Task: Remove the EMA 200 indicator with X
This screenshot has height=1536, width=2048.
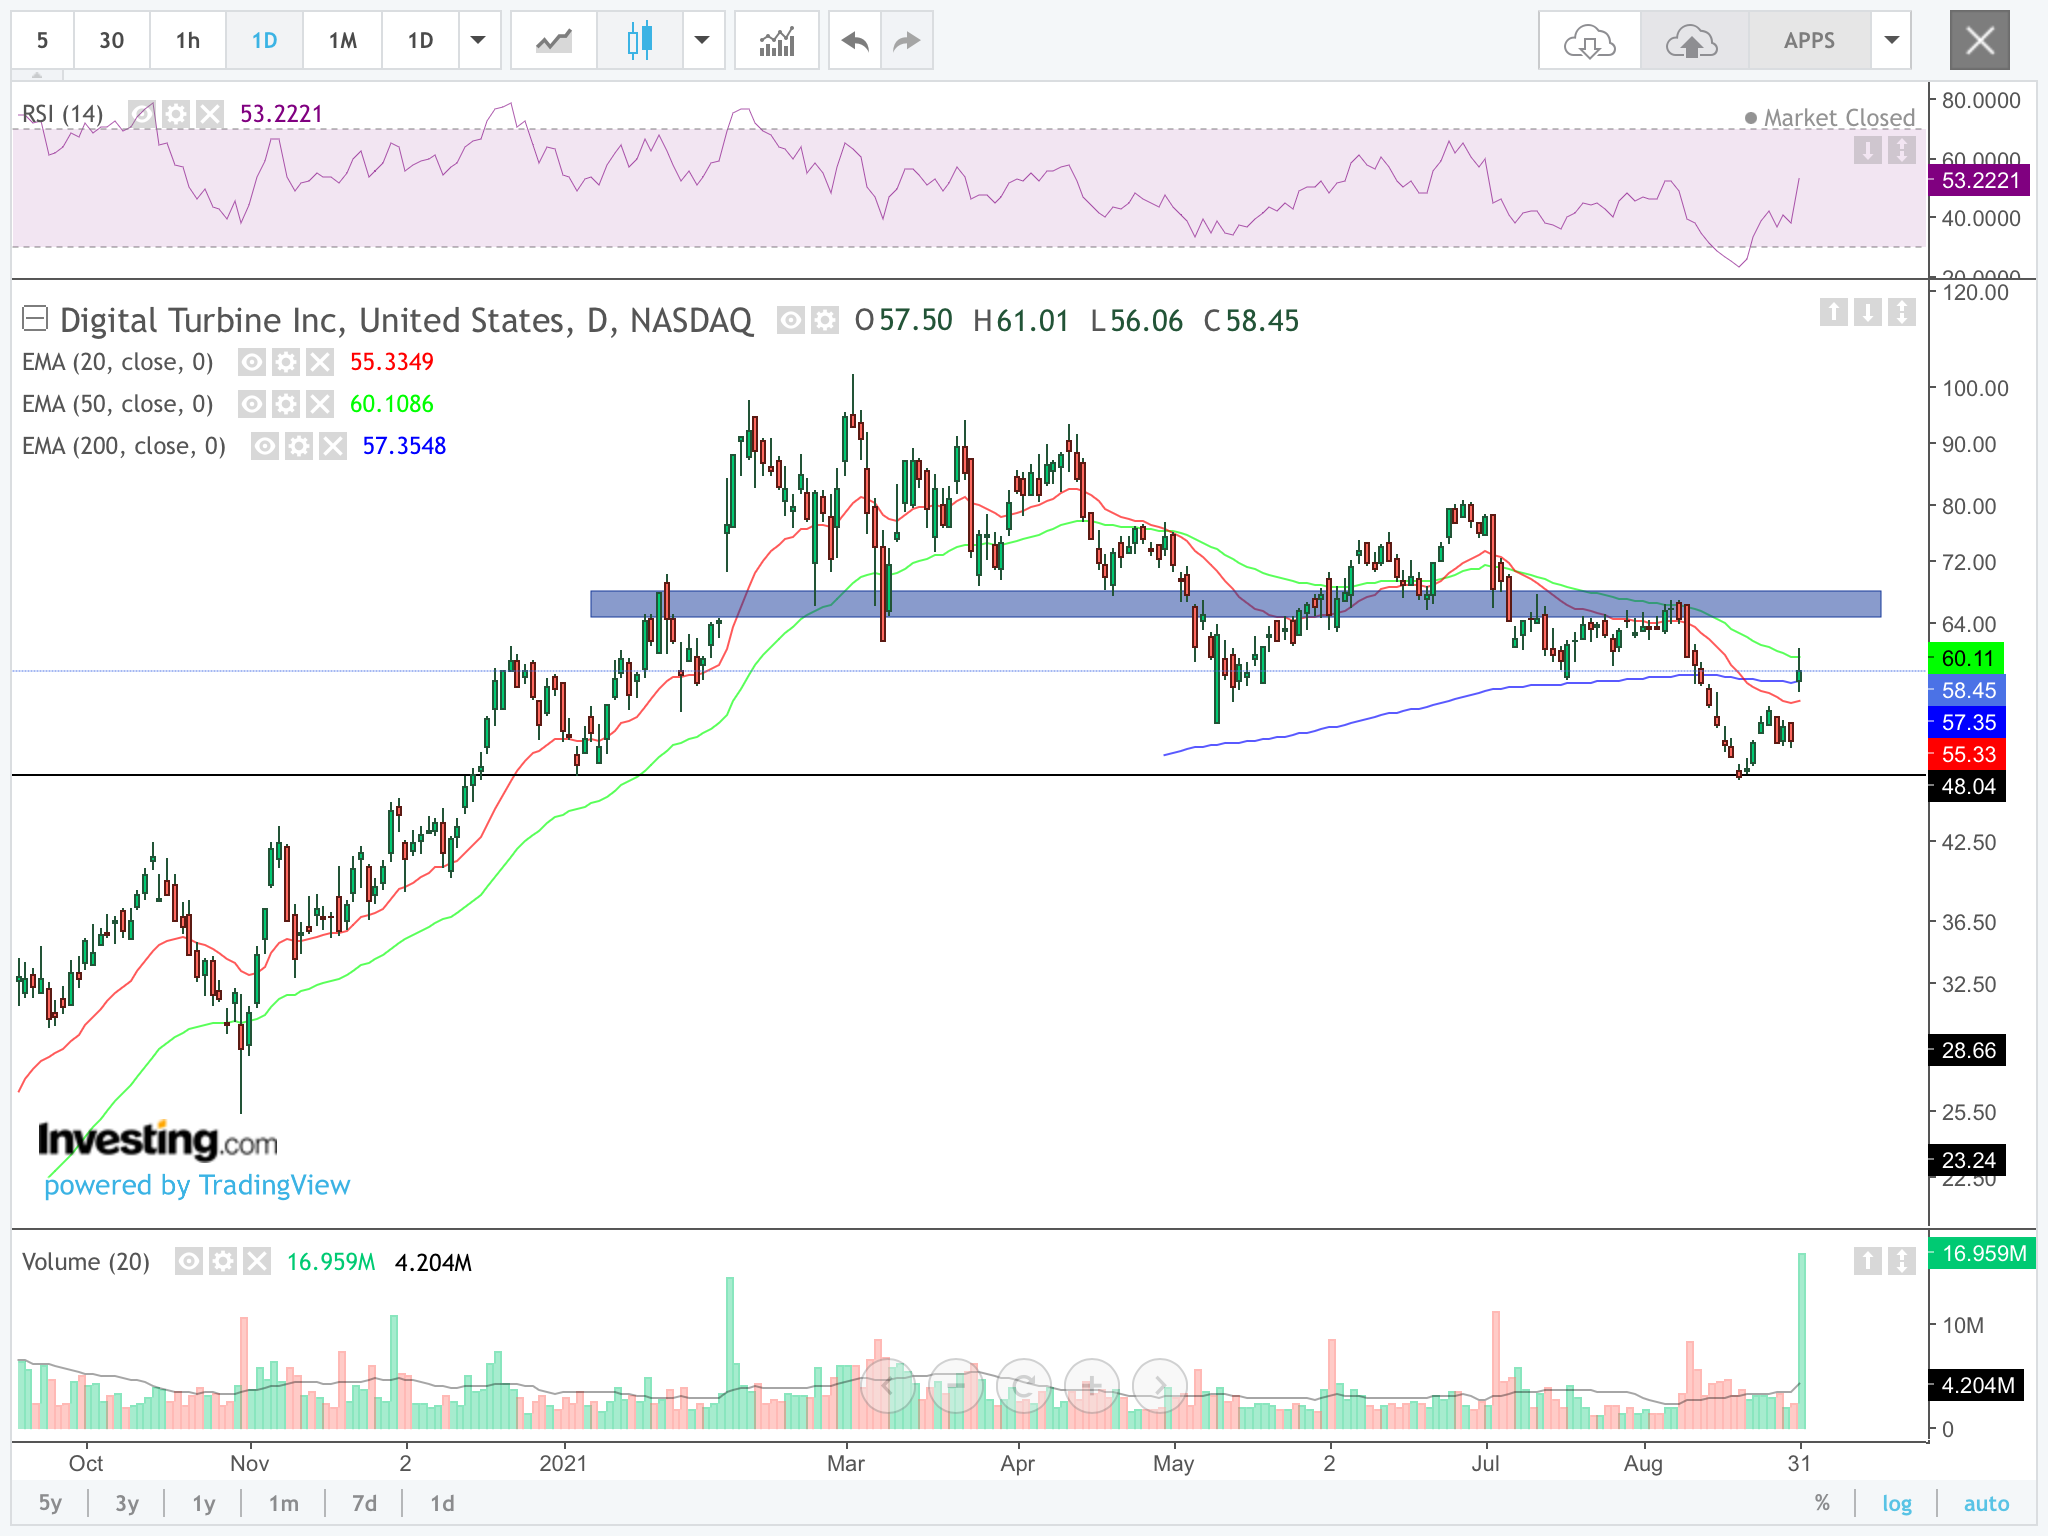Action: click(332, 446)
